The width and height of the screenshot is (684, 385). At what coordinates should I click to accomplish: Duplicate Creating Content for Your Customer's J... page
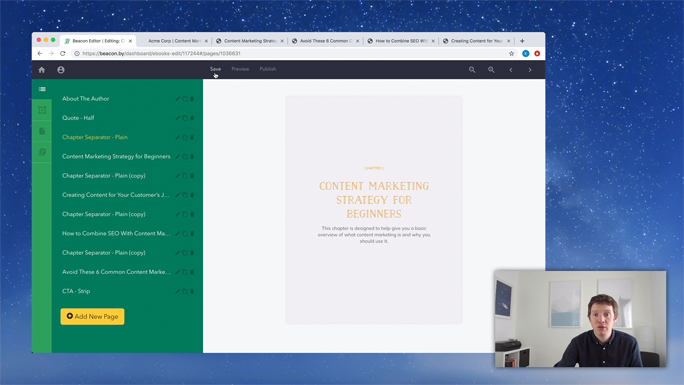pyautogui.click(x=185, y=195)
